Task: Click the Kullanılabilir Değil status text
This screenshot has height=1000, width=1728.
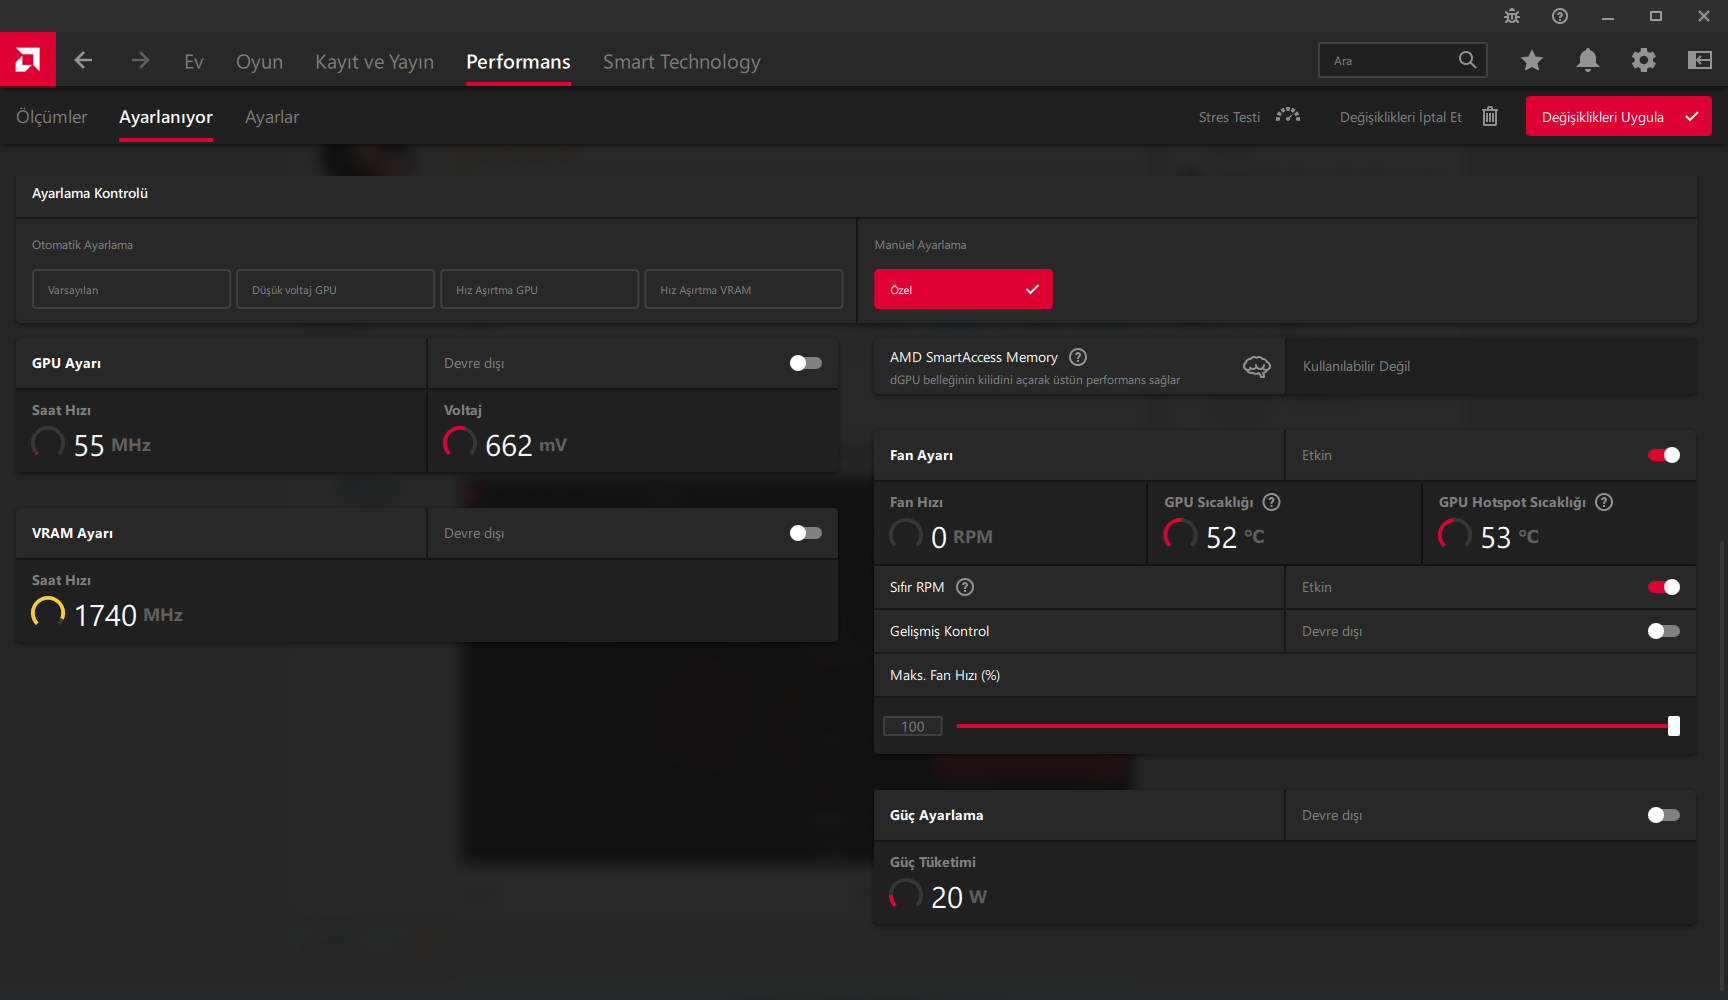Action: (x=1356, y=366)
